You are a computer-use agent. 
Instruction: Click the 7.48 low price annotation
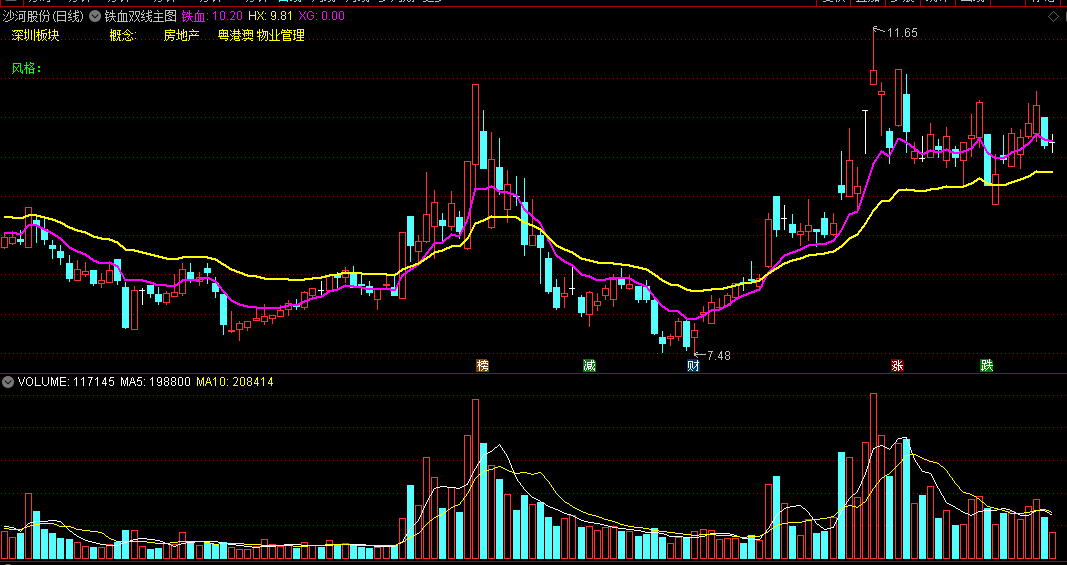click(x=719, y=355)
